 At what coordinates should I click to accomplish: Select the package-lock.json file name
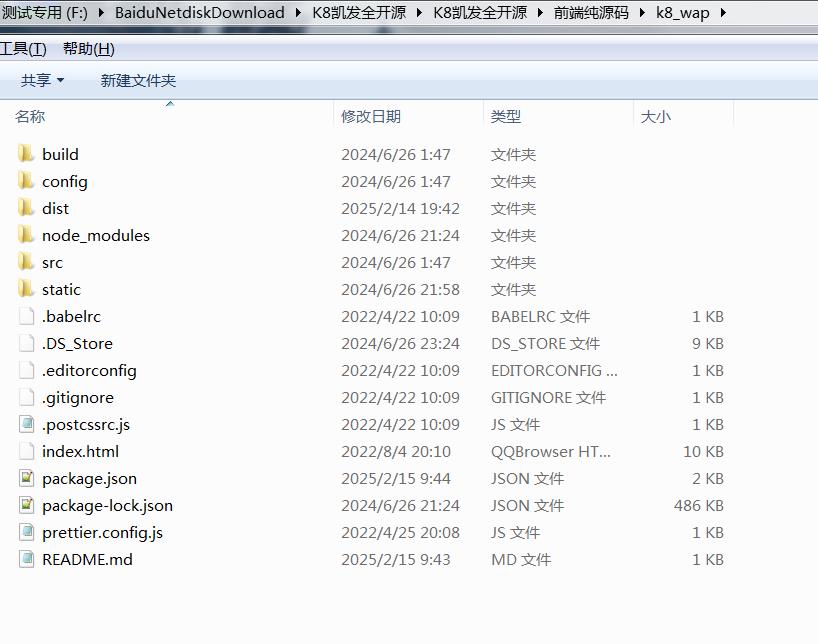[x=107, y=505]
